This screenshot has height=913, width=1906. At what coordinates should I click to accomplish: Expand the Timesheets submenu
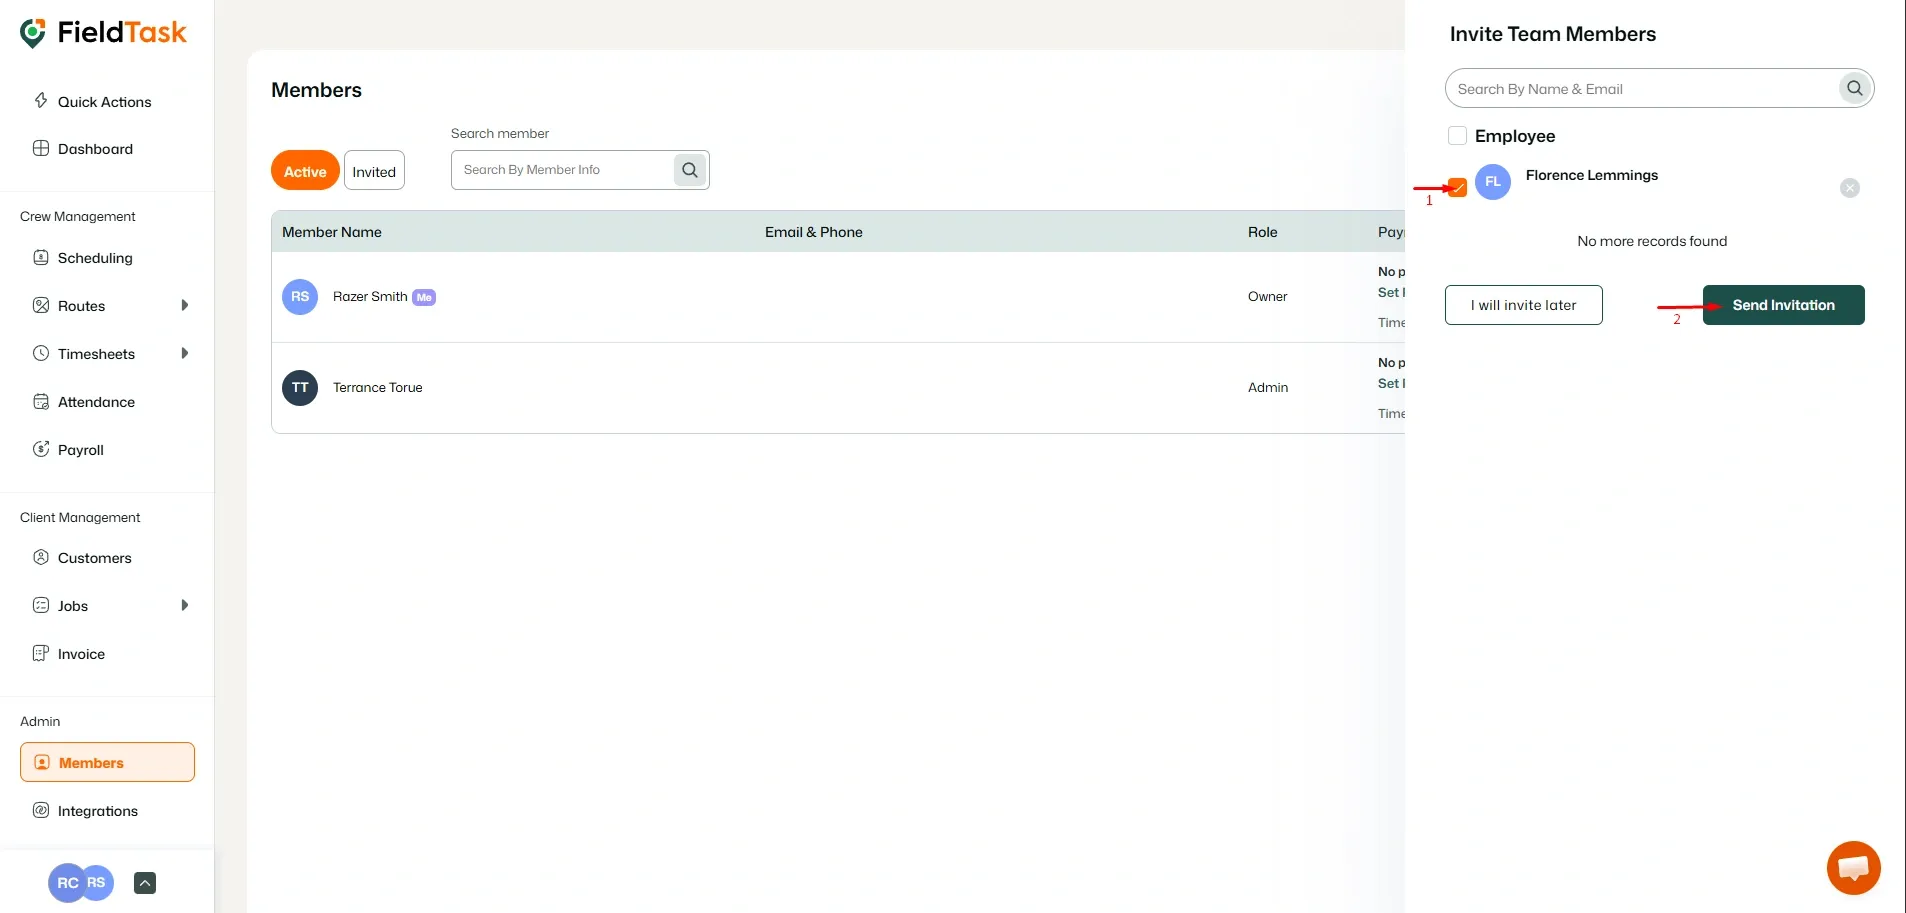(x=185, y=353)
